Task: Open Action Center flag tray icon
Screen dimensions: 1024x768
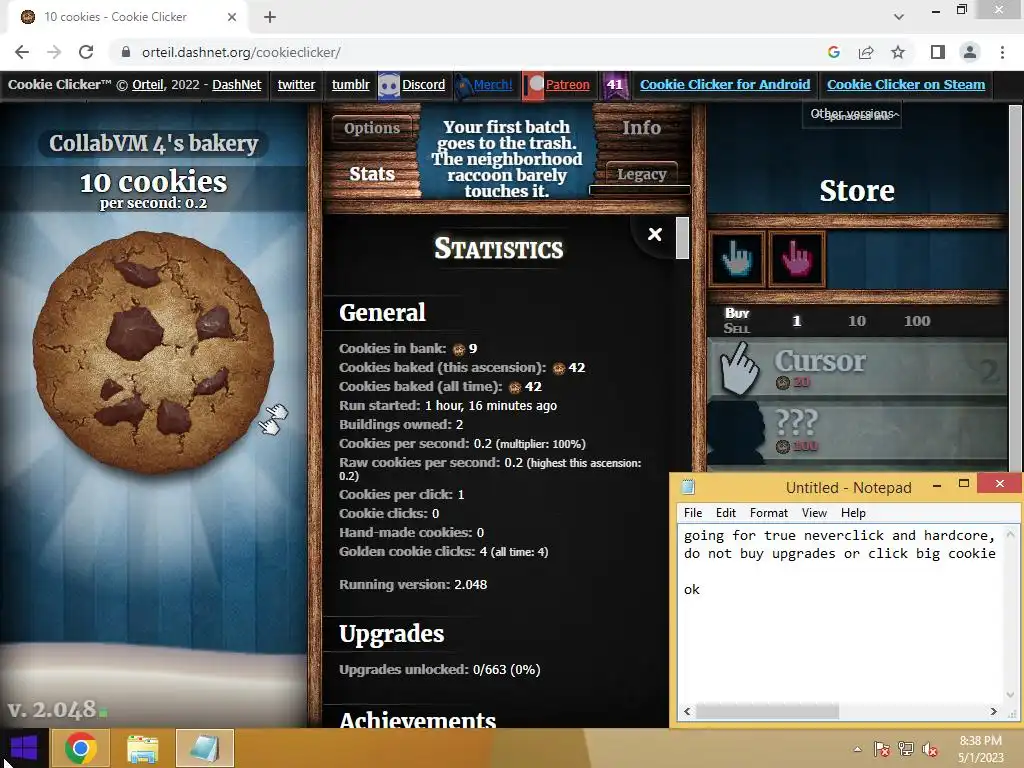Action: [882, 749]
